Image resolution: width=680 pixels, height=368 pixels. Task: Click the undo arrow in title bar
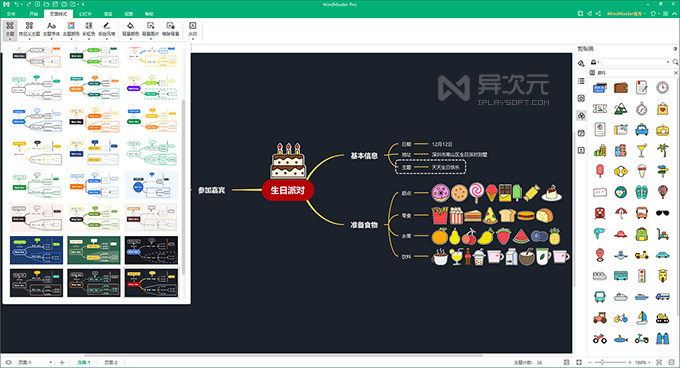click(x=16, y=4)
